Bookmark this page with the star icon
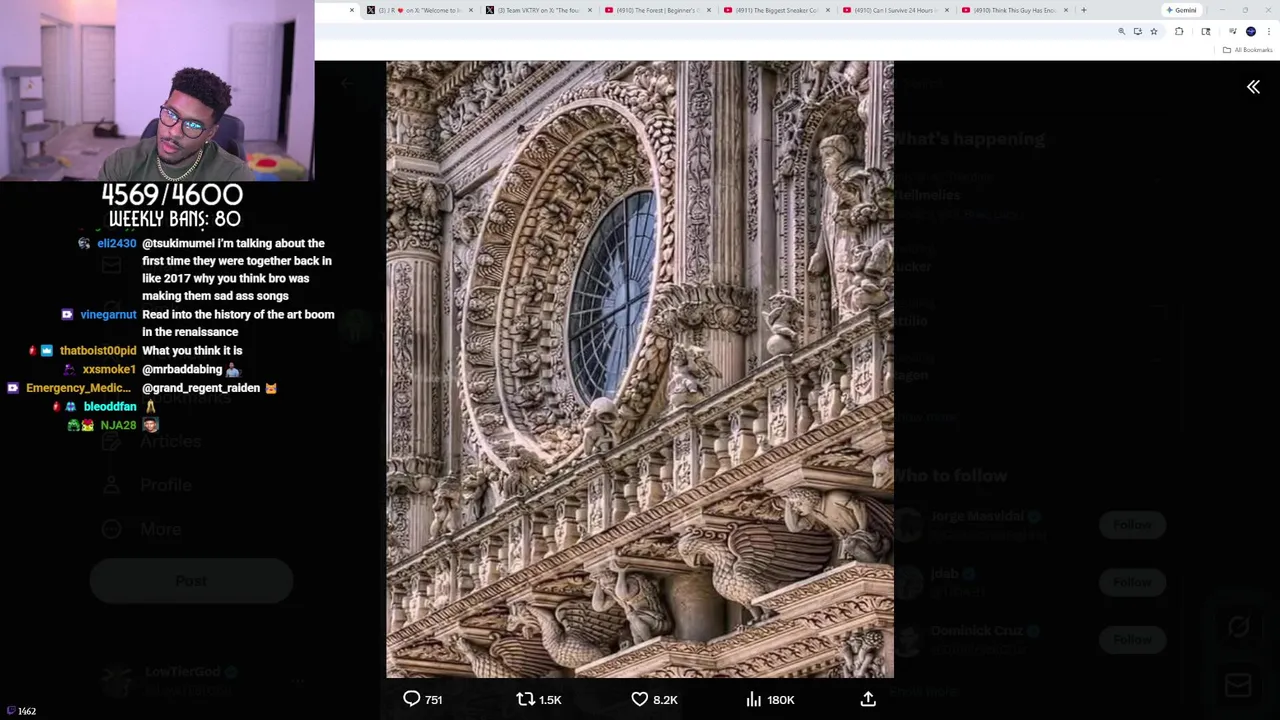This screenshot has height=720, width=1280. tap(1153, 32)
